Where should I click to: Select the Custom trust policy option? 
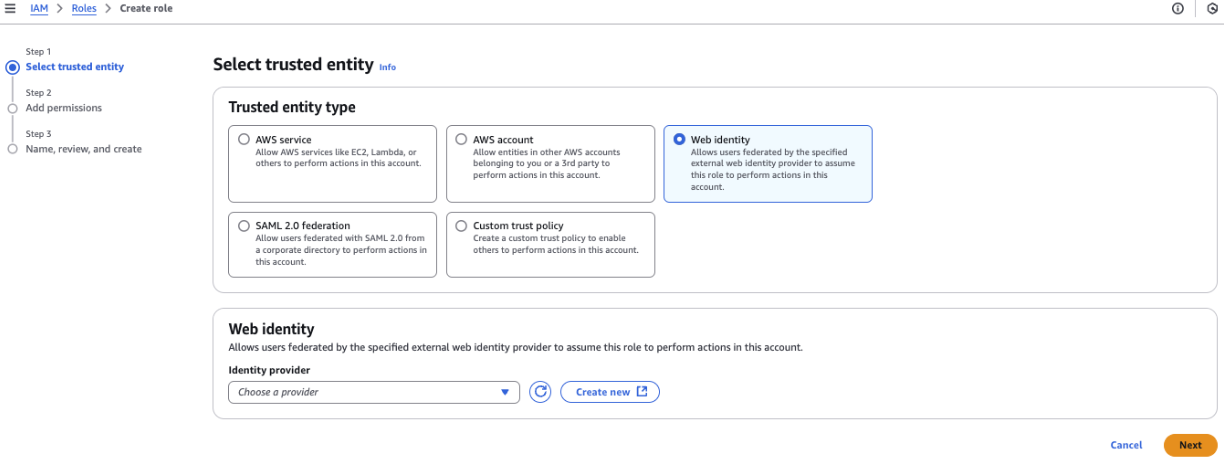pos(461,226)
